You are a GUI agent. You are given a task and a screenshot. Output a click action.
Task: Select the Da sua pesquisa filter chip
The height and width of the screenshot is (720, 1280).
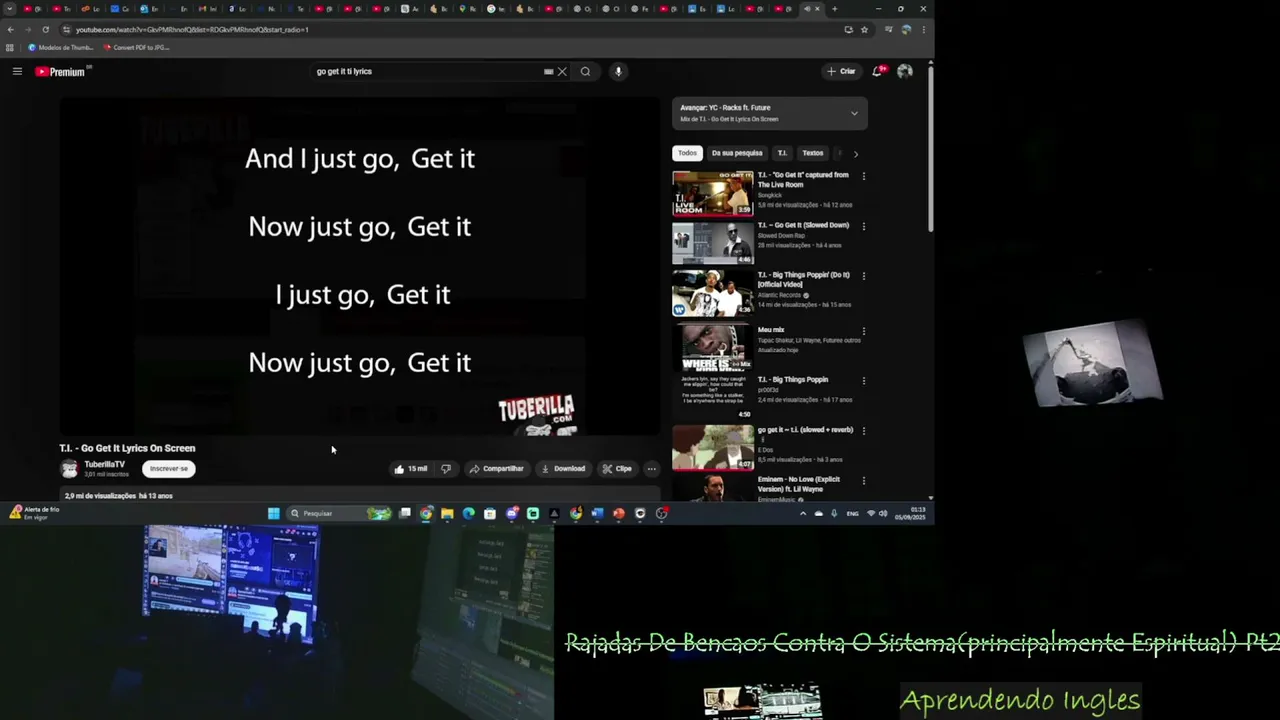click(x=737, y=153)
